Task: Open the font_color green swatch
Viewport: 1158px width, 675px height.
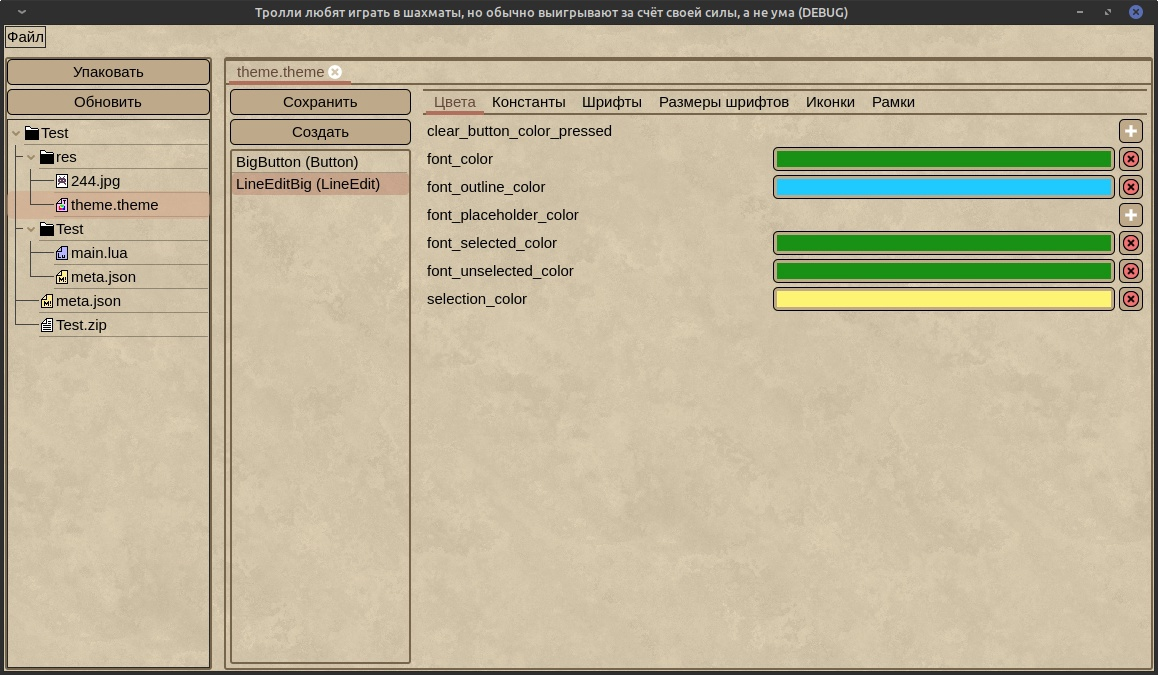Action: pos(944,159)
